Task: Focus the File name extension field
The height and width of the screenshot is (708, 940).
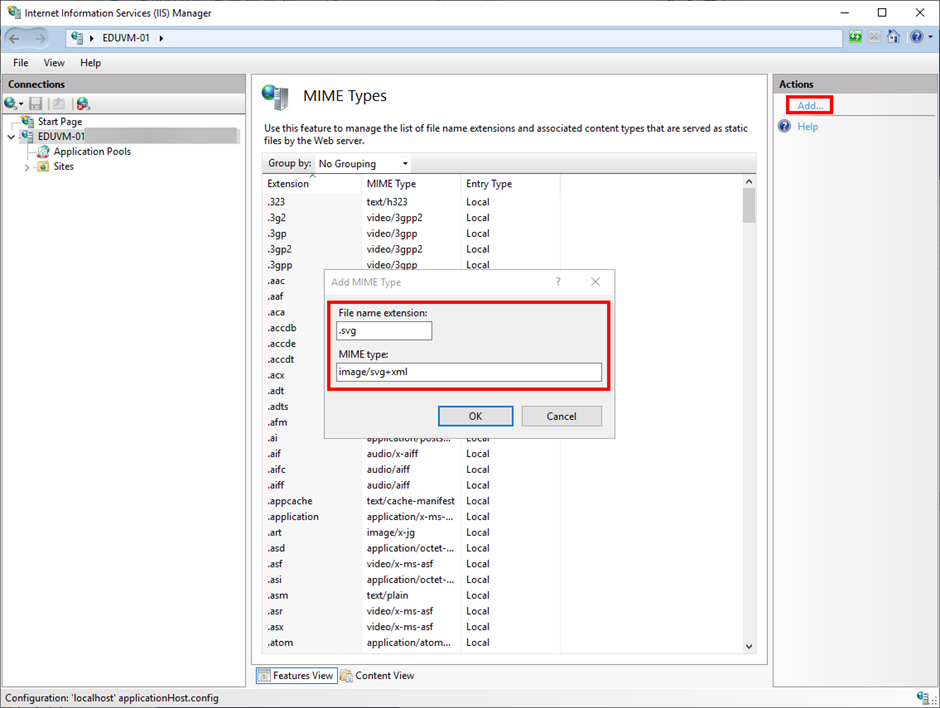Action: click(x=384, y=331)
